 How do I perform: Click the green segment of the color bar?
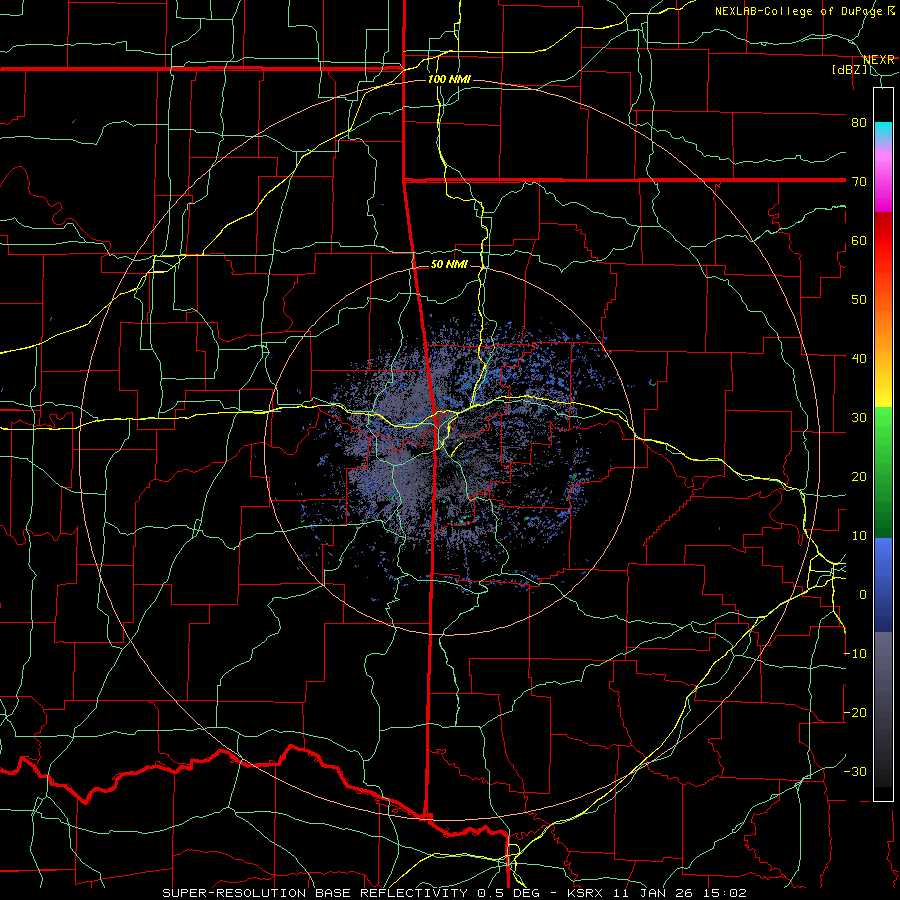pyautogui.click(x=883, y=472)
